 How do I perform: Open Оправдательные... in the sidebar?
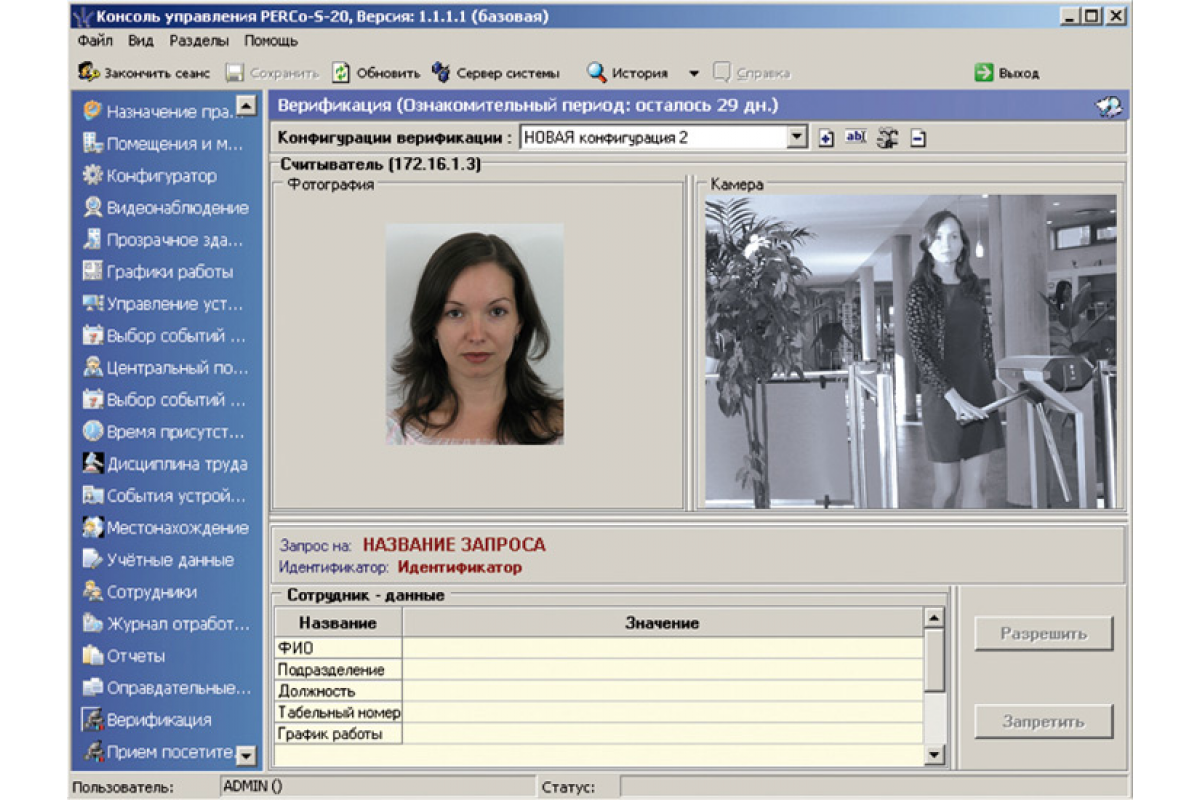166,687
